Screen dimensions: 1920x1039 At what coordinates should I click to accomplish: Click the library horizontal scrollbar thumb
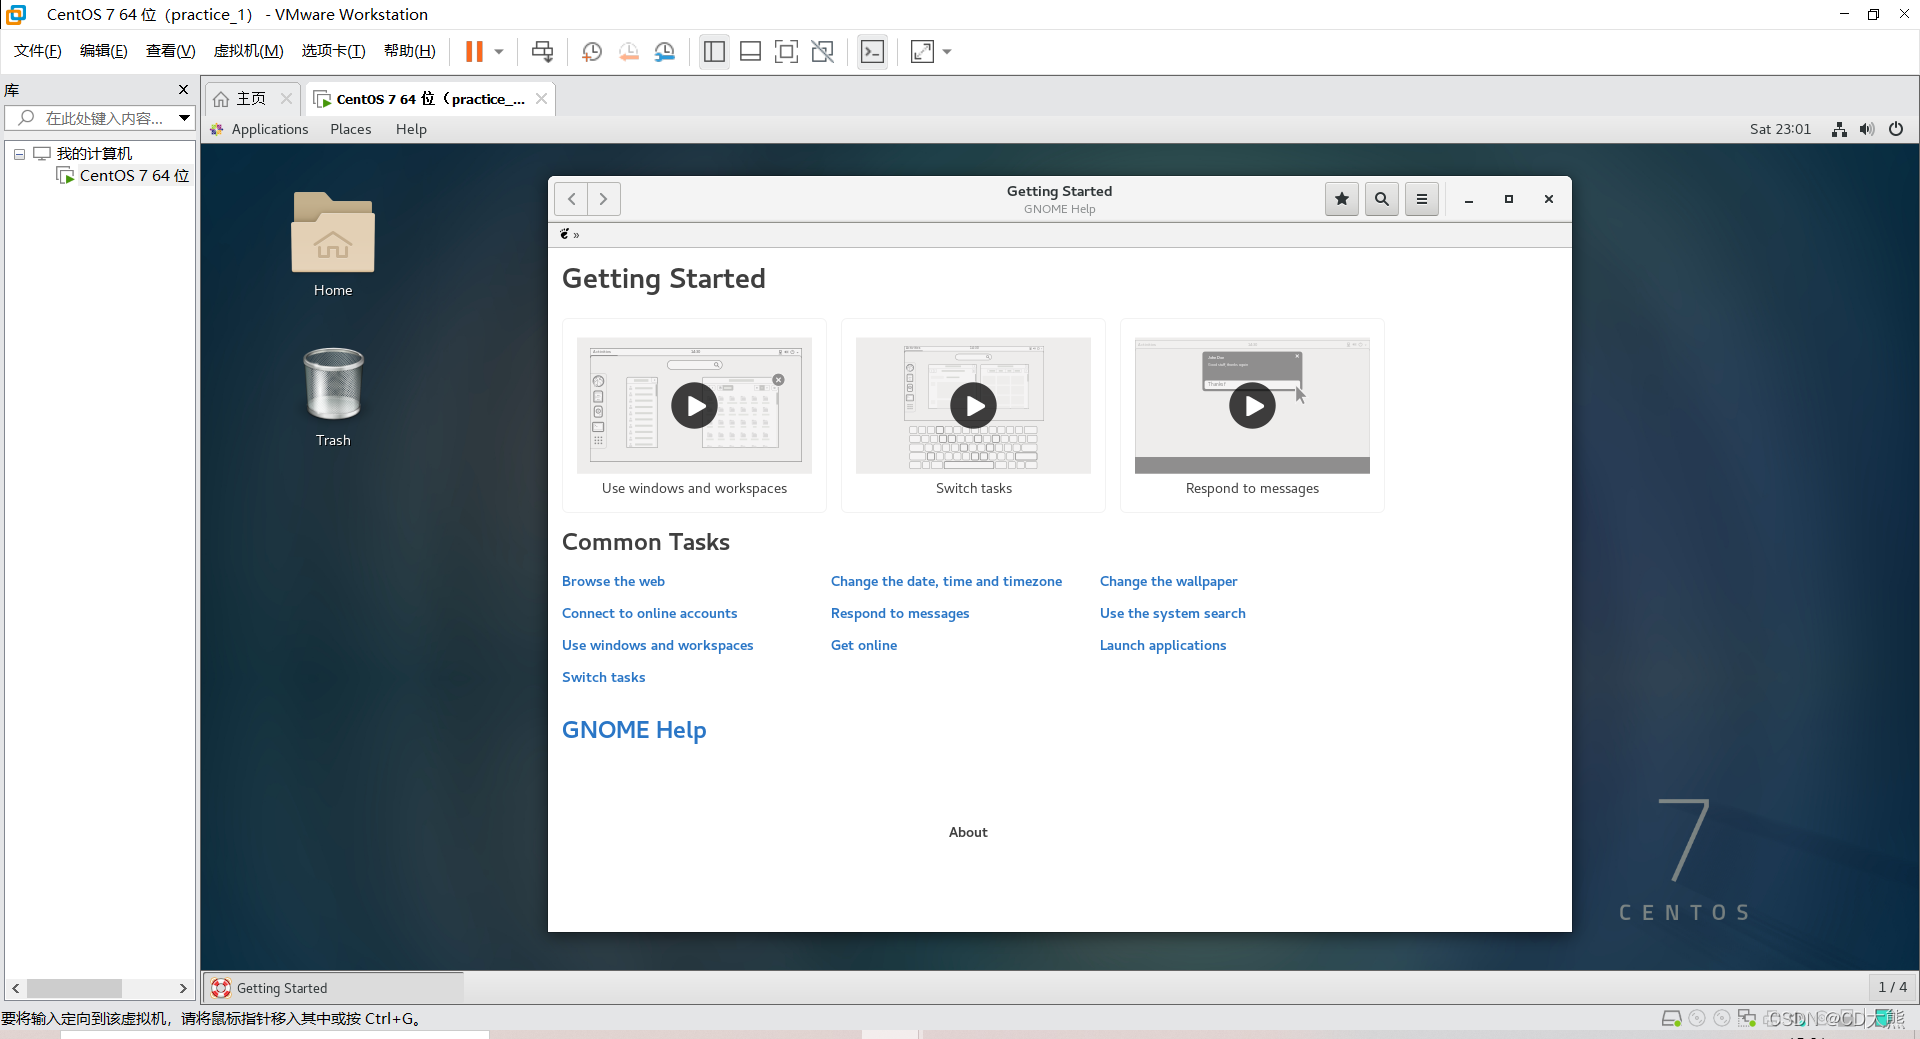[x=75, y=988]
